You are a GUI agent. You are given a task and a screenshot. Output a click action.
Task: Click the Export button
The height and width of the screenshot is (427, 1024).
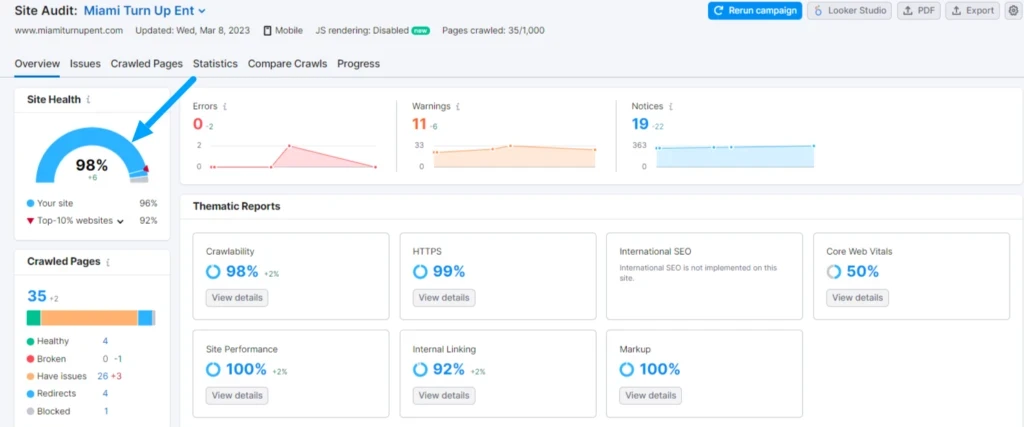[x=972, y=10]
